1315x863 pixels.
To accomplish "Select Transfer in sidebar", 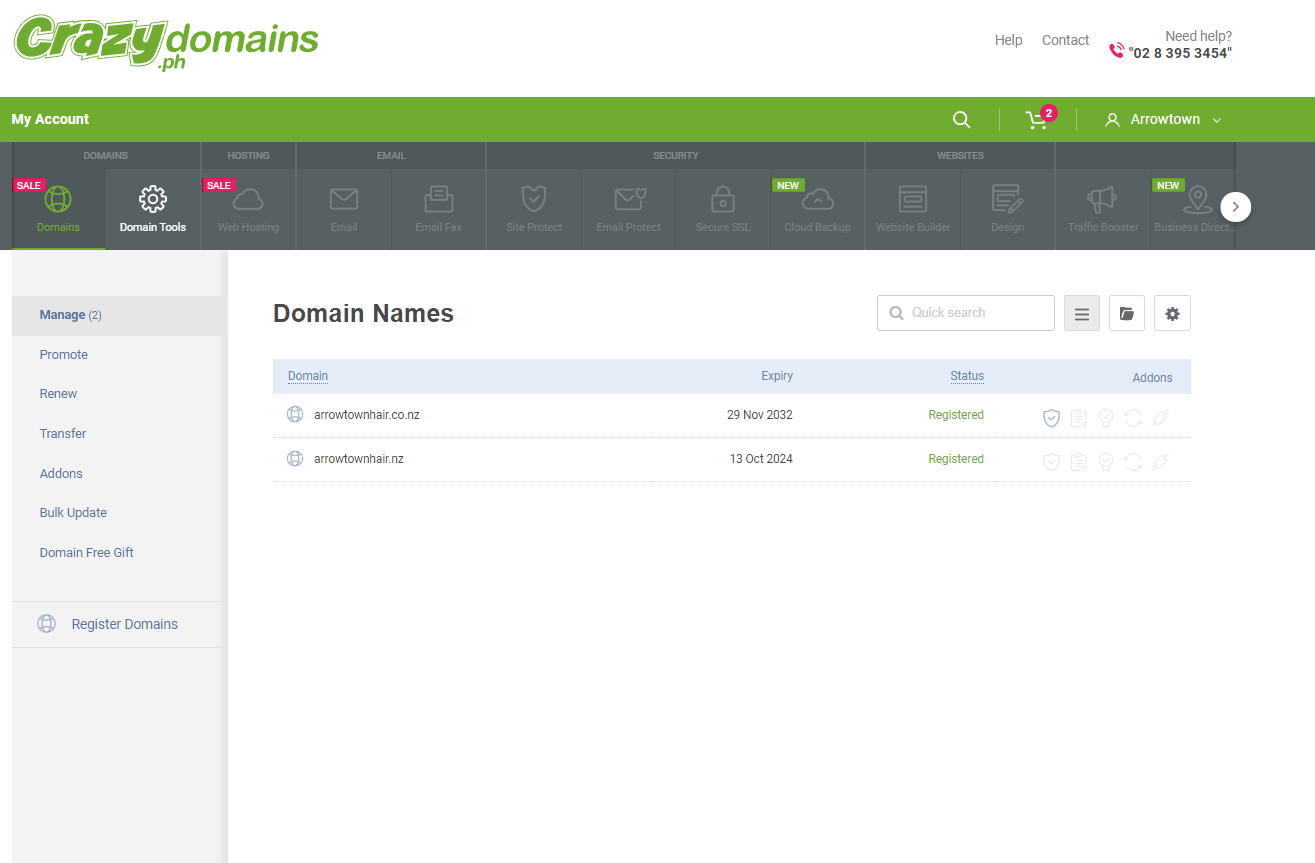I will click(x=63, y=434).
